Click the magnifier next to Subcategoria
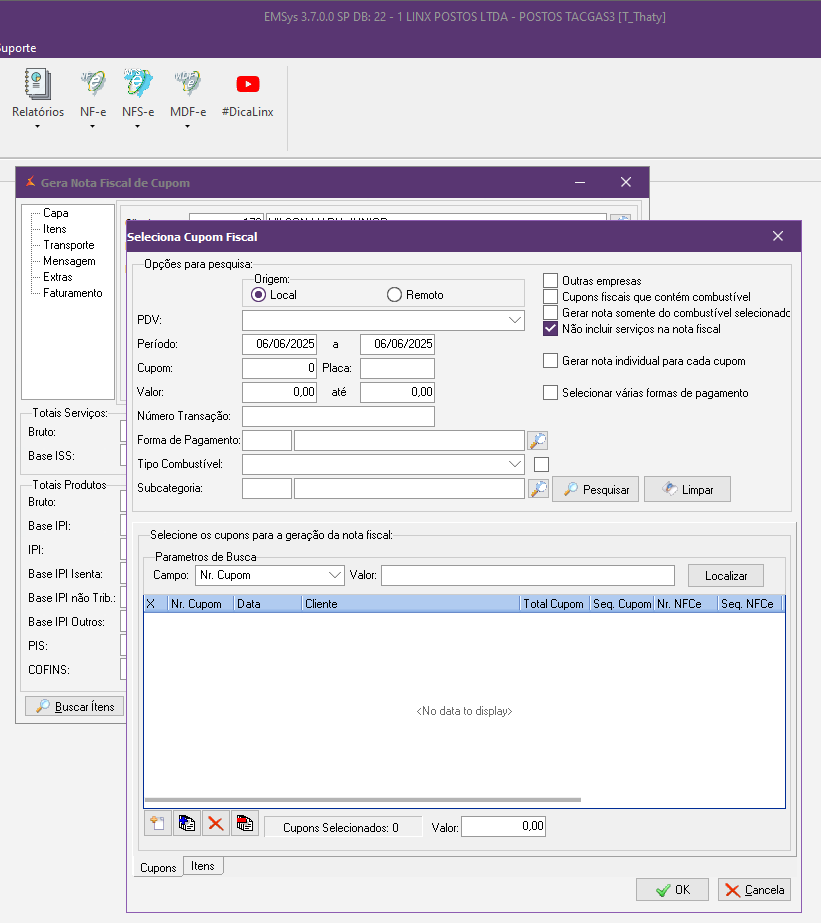 tap(538, 489)
